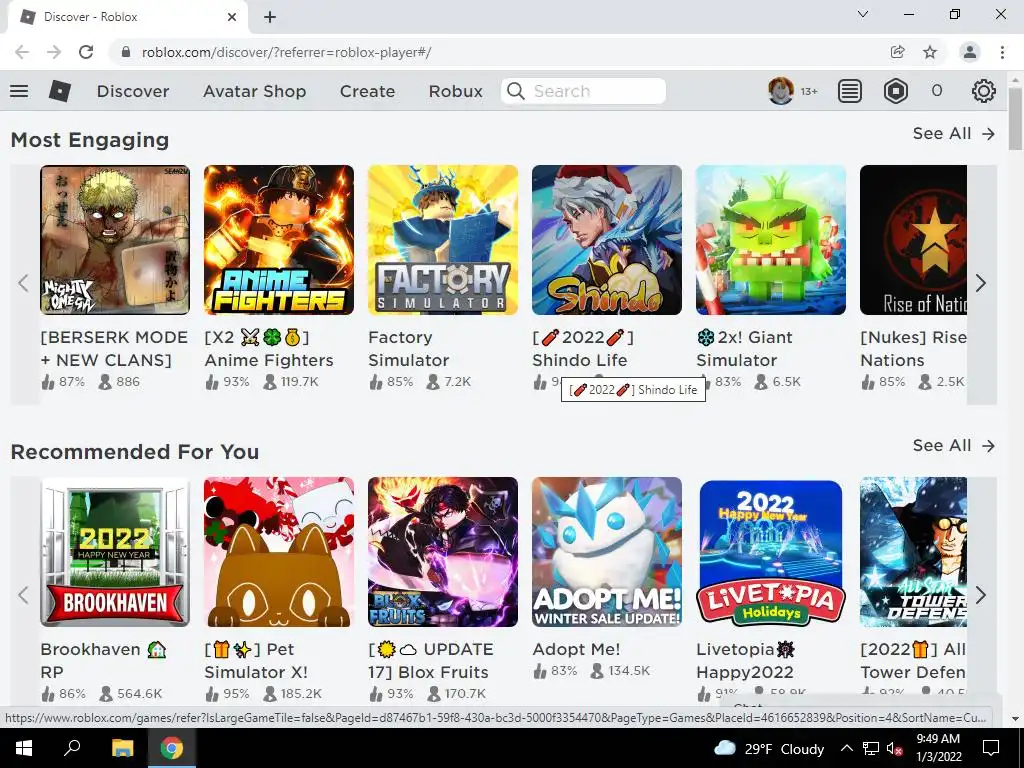The width and height of the screenshot is (1024, 768).
Task: Click the Robux balance 0
Action: click(936, 91)
